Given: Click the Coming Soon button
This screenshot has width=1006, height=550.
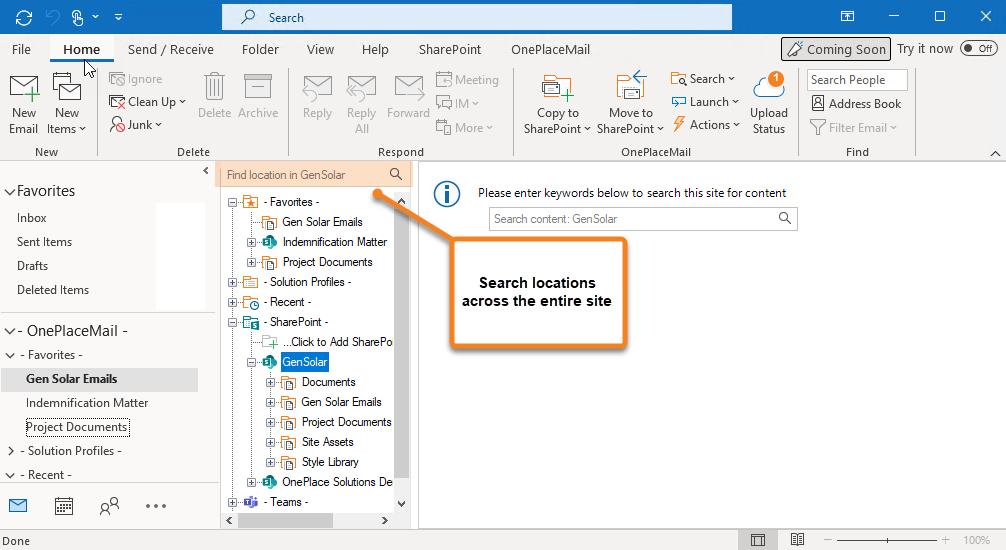Looking at the screenshot, I should click(x=836, y=49).
